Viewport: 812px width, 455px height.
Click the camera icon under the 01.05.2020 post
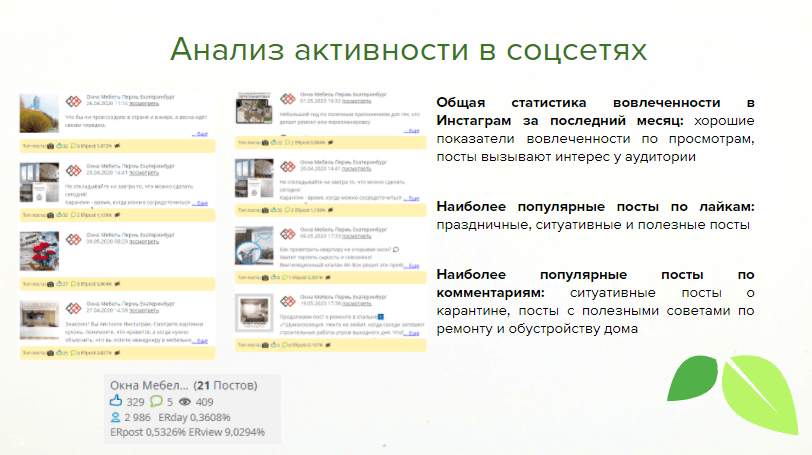(x=265, y=142)
